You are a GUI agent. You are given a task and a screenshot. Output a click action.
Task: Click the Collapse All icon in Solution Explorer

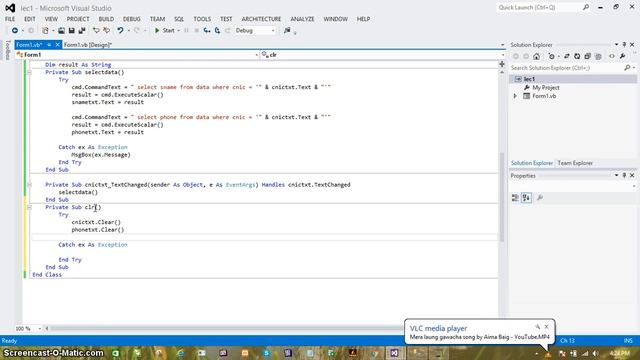[587, 56]
